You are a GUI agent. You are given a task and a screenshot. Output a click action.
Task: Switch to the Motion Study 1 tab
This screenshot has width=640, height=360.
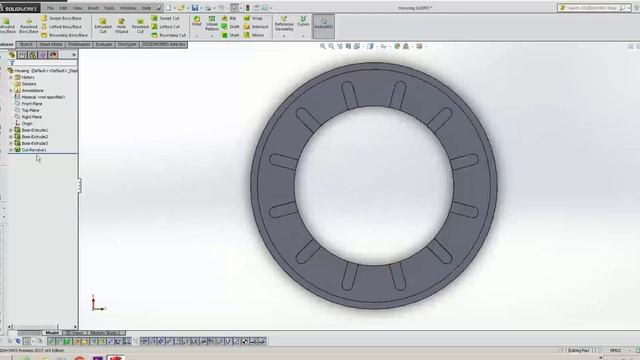click(x=105, y=333)
